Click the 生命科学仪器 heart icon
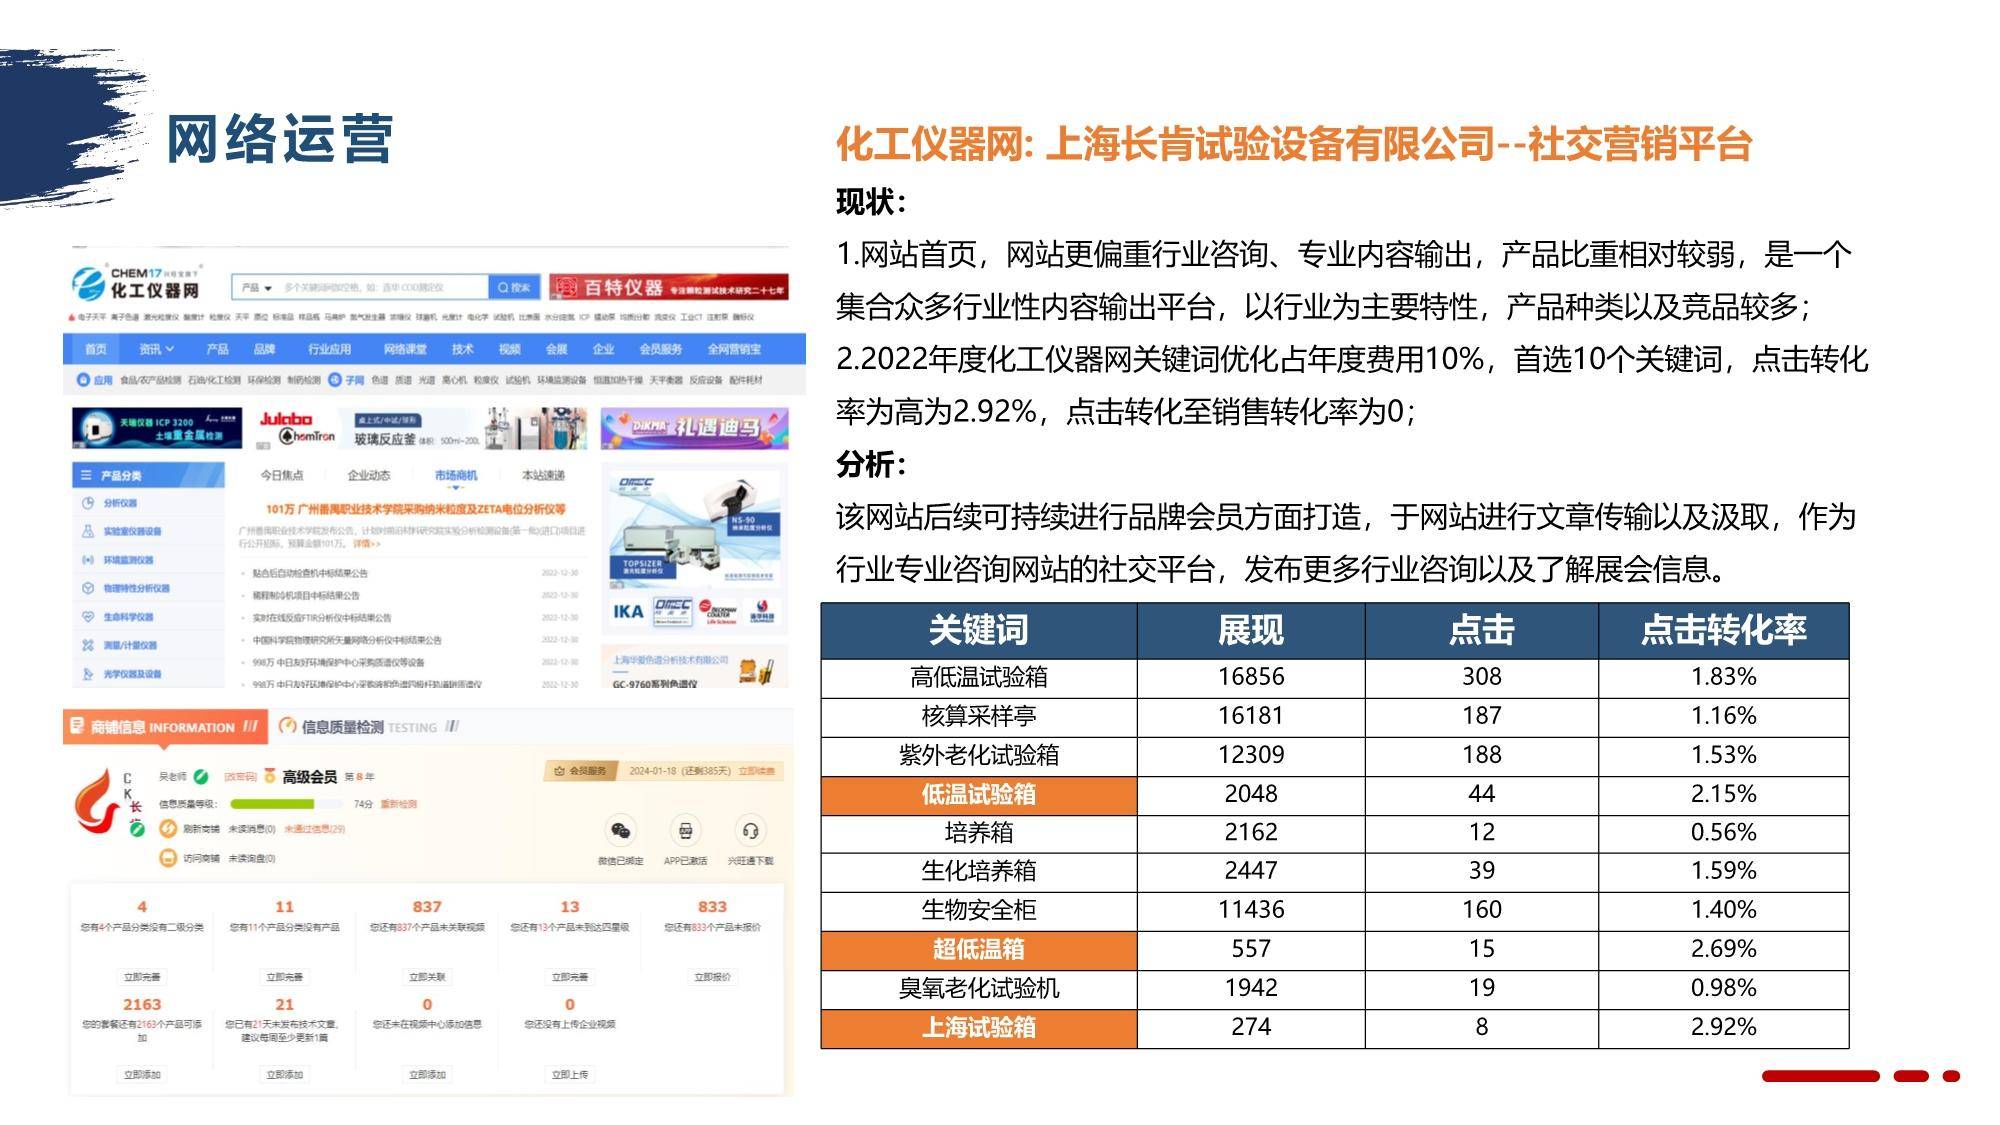Viewport: 2000px width, 1125px height. pos(88,617)
